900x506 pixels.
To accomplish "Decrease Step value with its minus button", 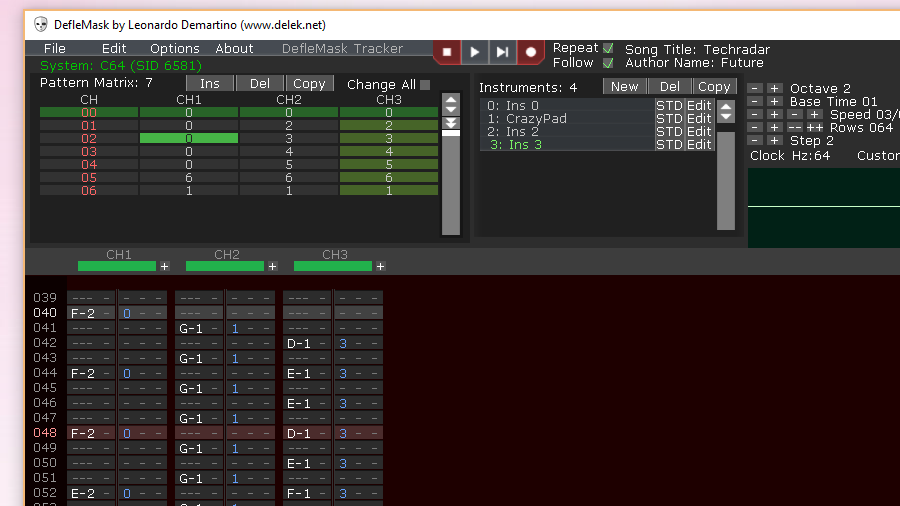I will [x=755, y=141].
